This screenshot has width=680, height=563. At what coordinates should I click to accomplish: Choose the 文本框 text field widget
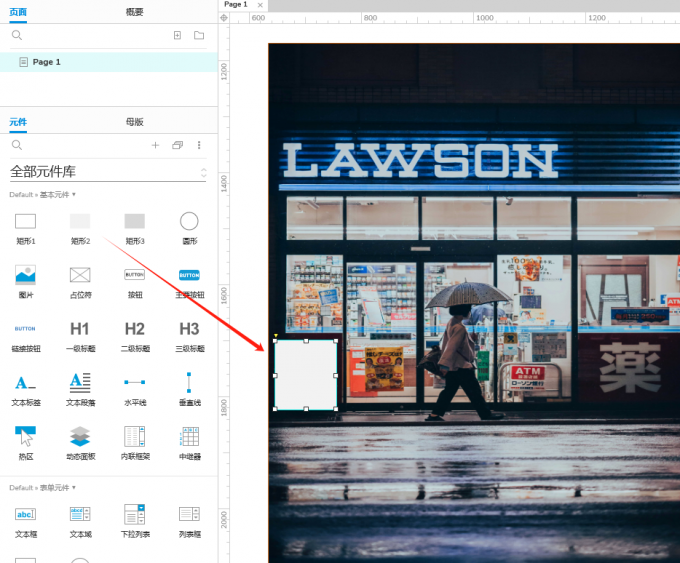[x=26, y=522]
